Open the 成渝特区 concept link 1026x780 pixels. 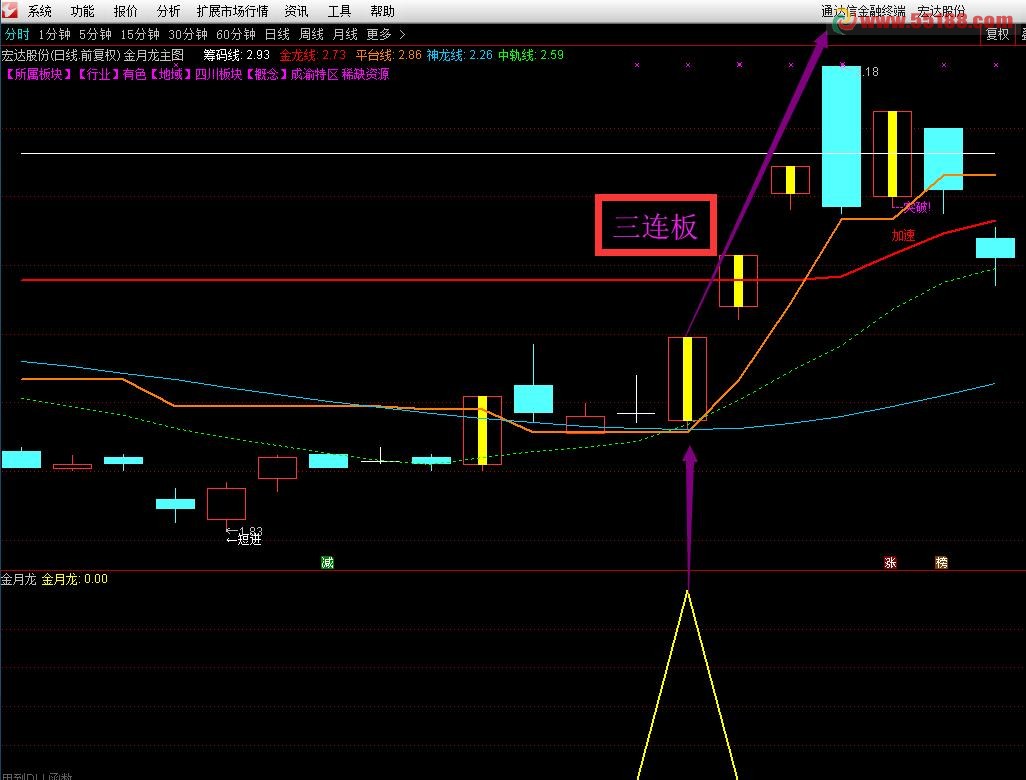pos(314,74)
